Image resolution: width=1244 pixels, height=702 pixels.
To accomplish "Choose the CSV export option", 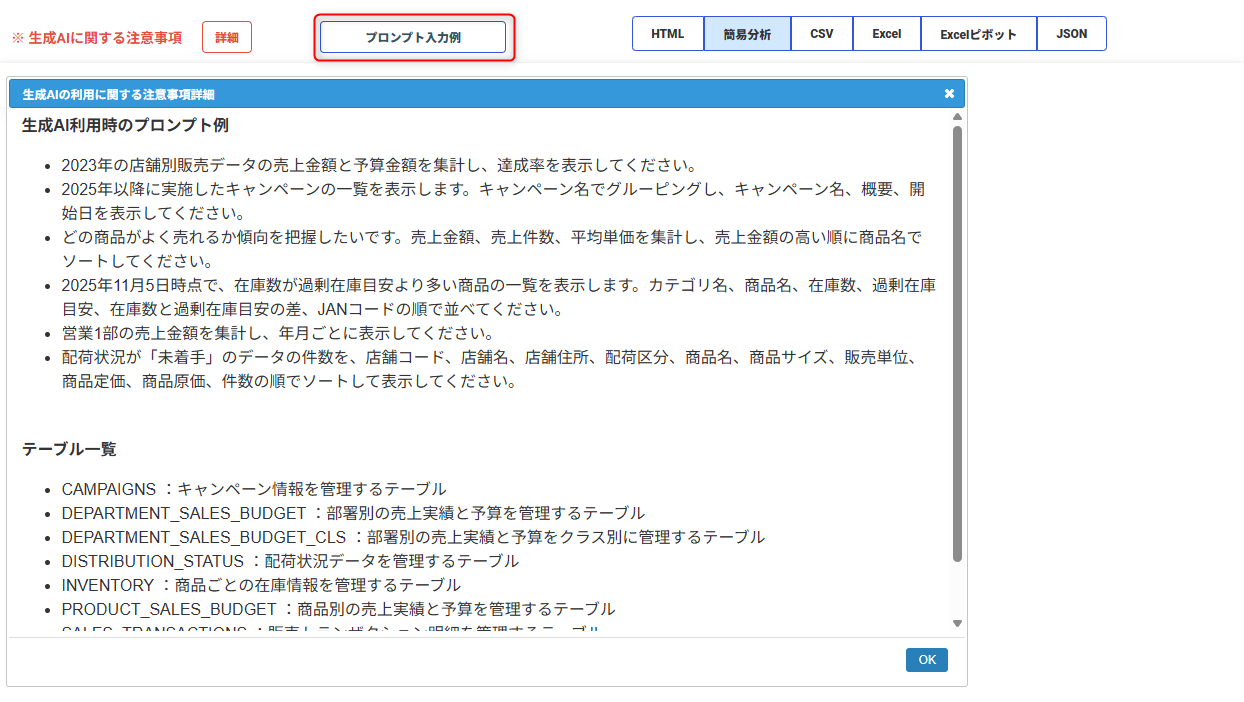I will pos(821,33).
